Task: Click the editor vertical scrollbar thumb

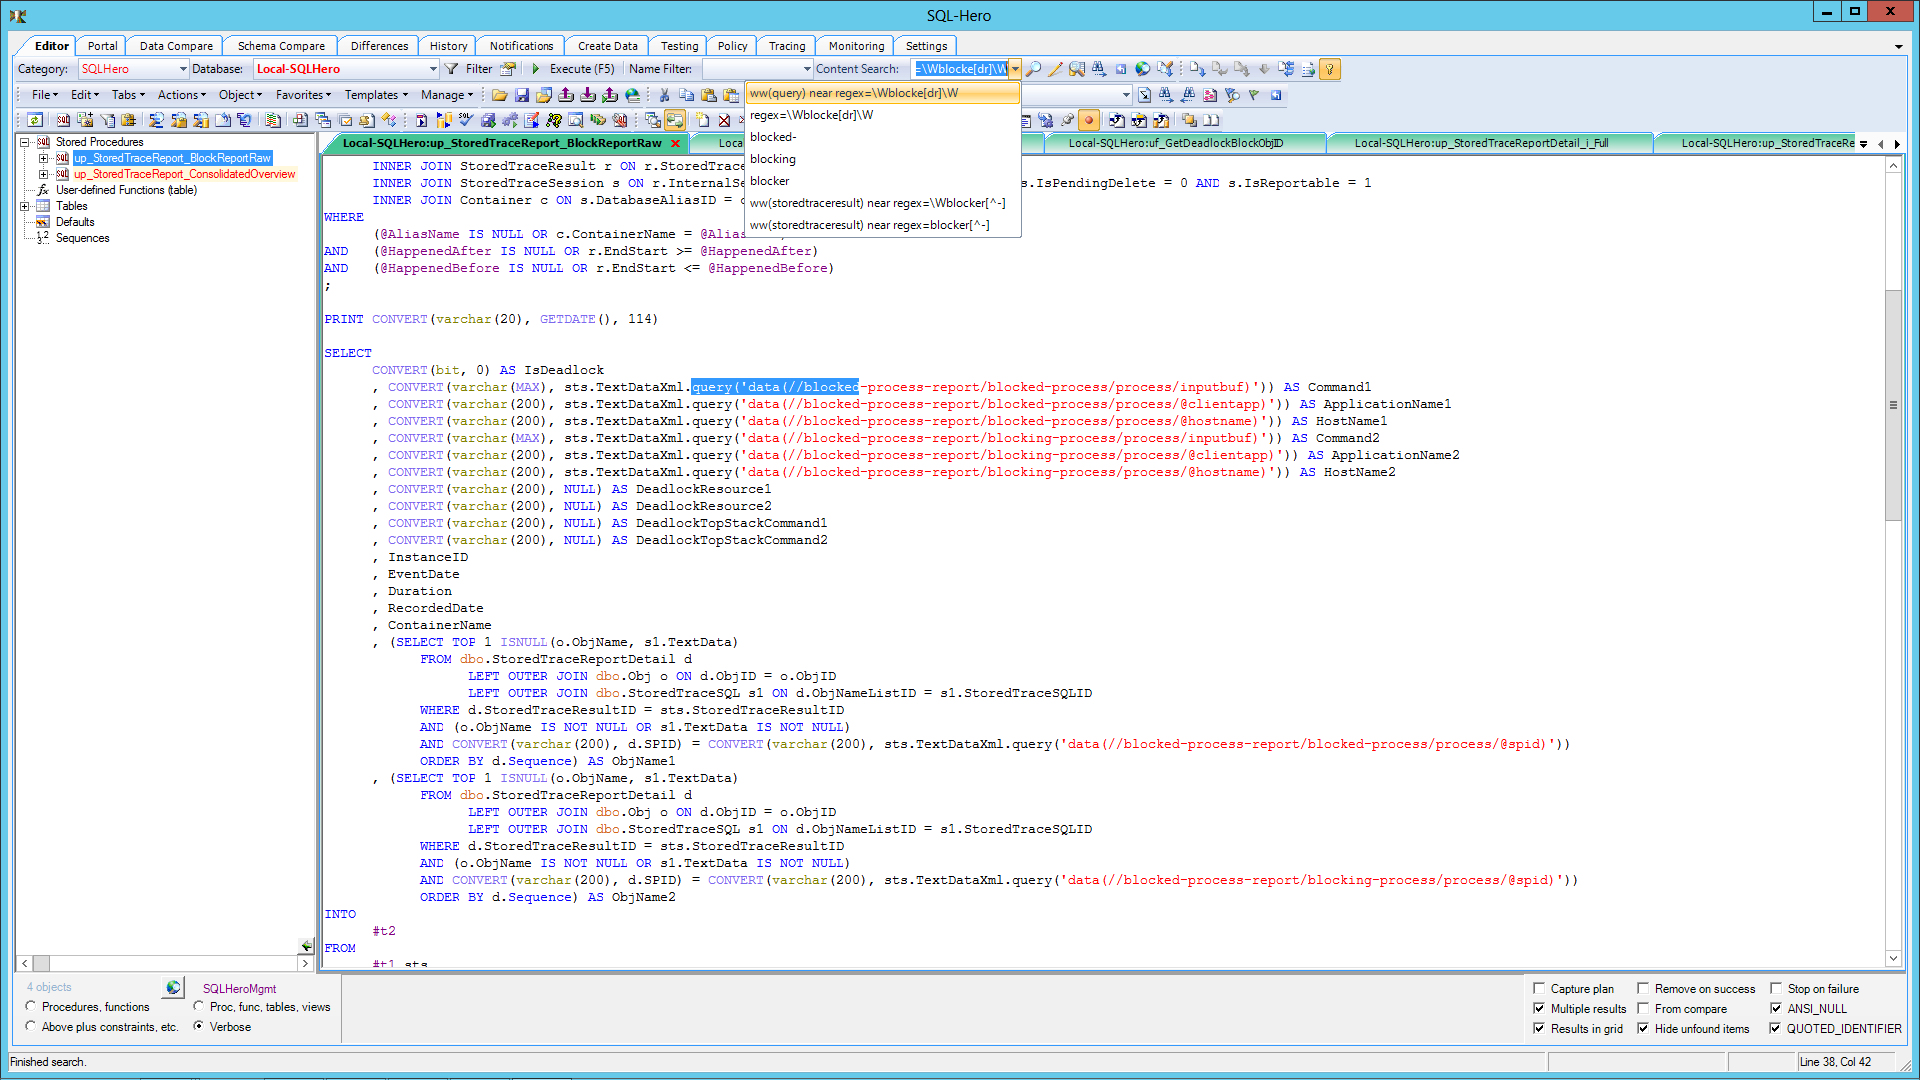Action: click(x=1893, y=405)
